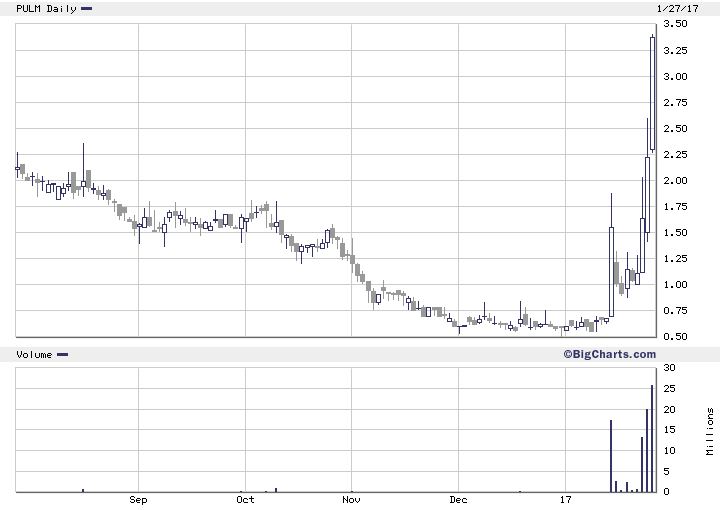Viewport: 720px width, 510px height.
Task: Click the 0.50 price axis label
Action: pyautogui.click(x=675, y=336)
